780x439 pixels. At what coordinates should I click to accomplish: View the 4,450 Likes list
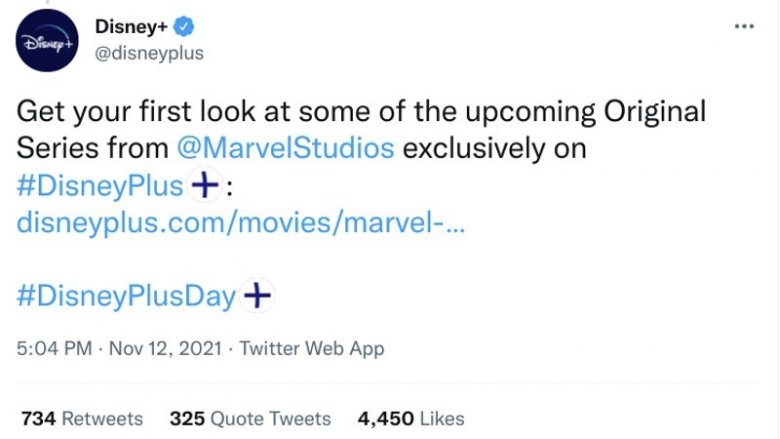coord(411,419)
